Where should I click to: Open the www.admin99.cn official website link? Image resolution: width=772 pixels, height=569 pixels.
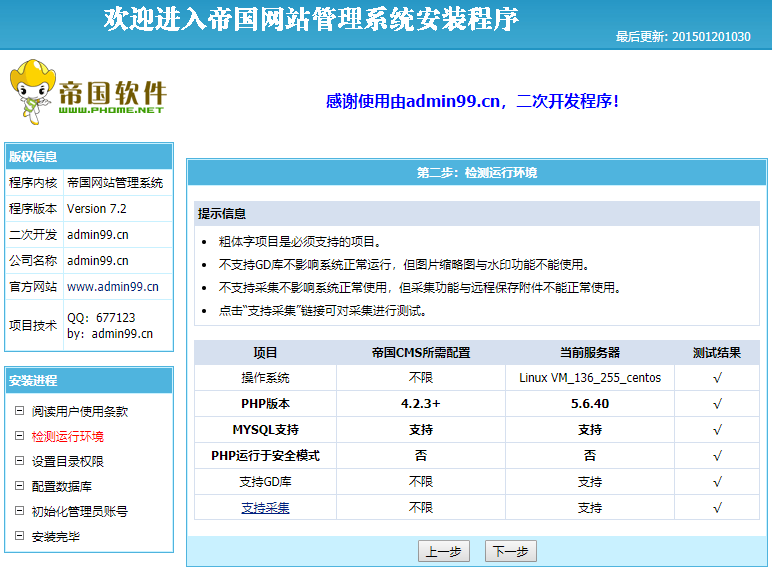[x=113, y=286]
